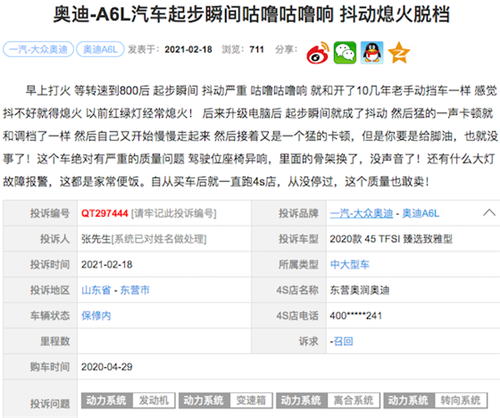Select the 东营市 city link

click(135, 290)
